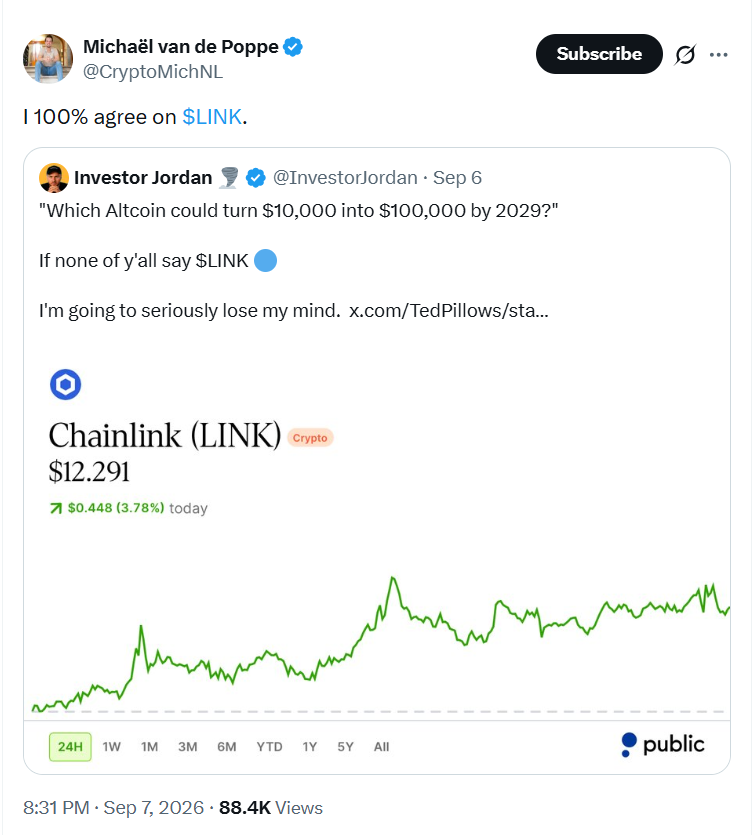The width and height of the screenshot is (755, 835).
Task: Open the $LINK cashtag link
Action: [212, 117]
